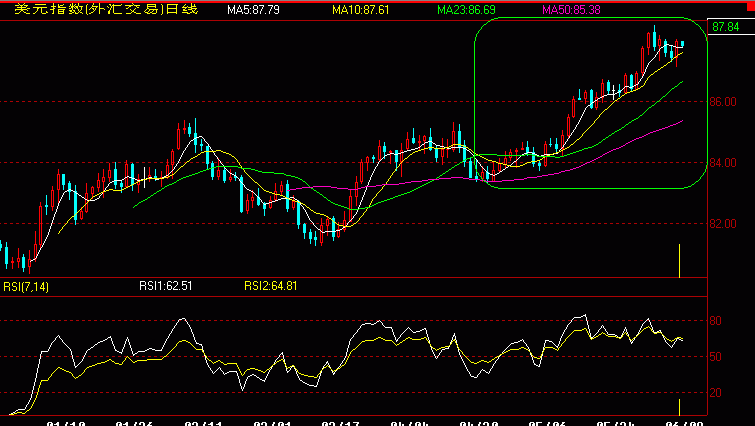Click the current price box 87.84

point(731,26)
